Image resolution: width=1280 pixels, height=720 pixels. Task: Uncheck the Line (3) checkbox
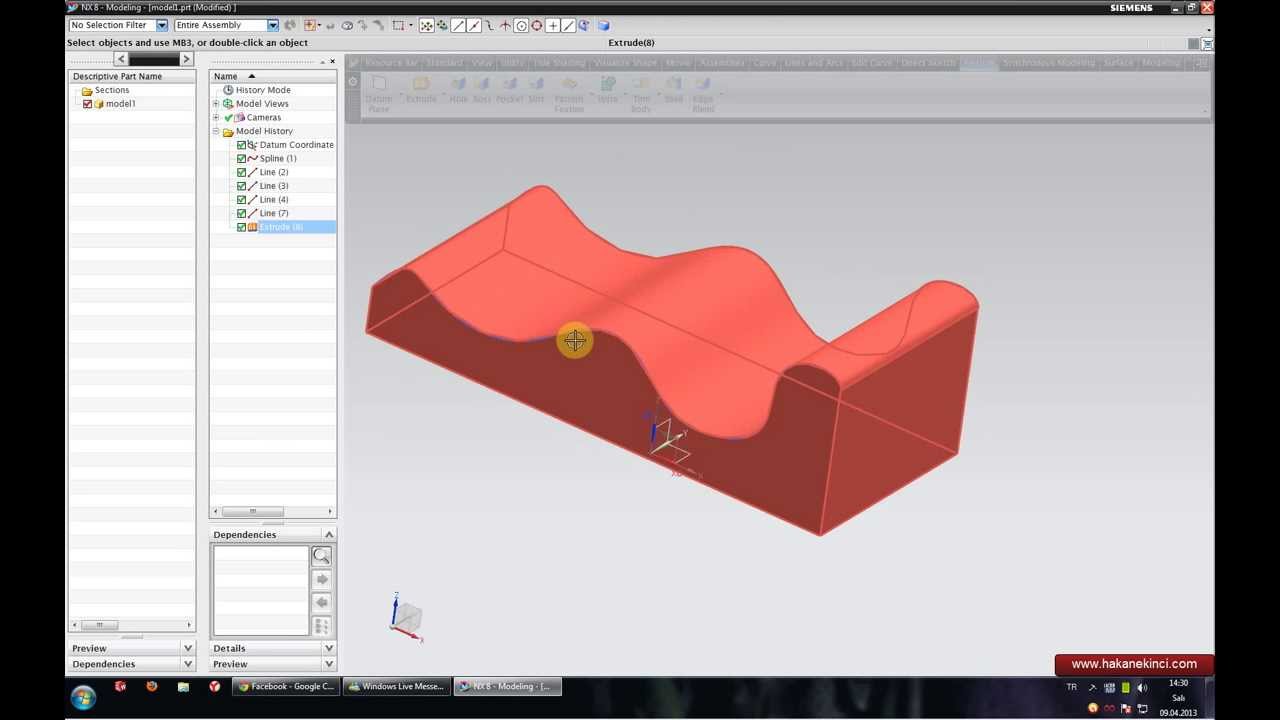[x=241, y=186]
